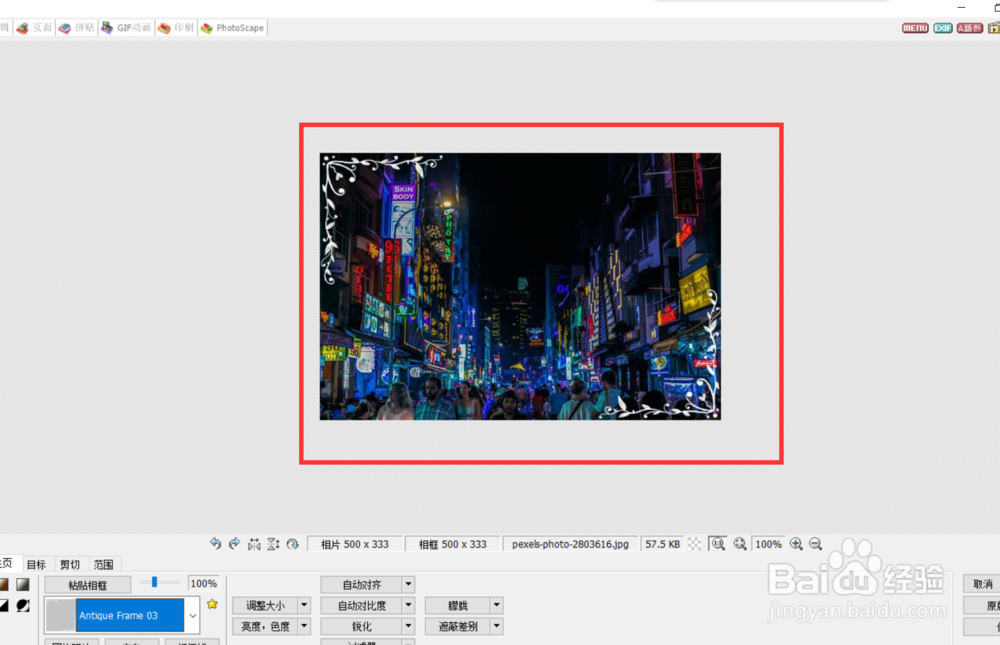Click the 朦胧 (Bloom) button
This screenshot has height=645, width=1000.
coord(457,605)
